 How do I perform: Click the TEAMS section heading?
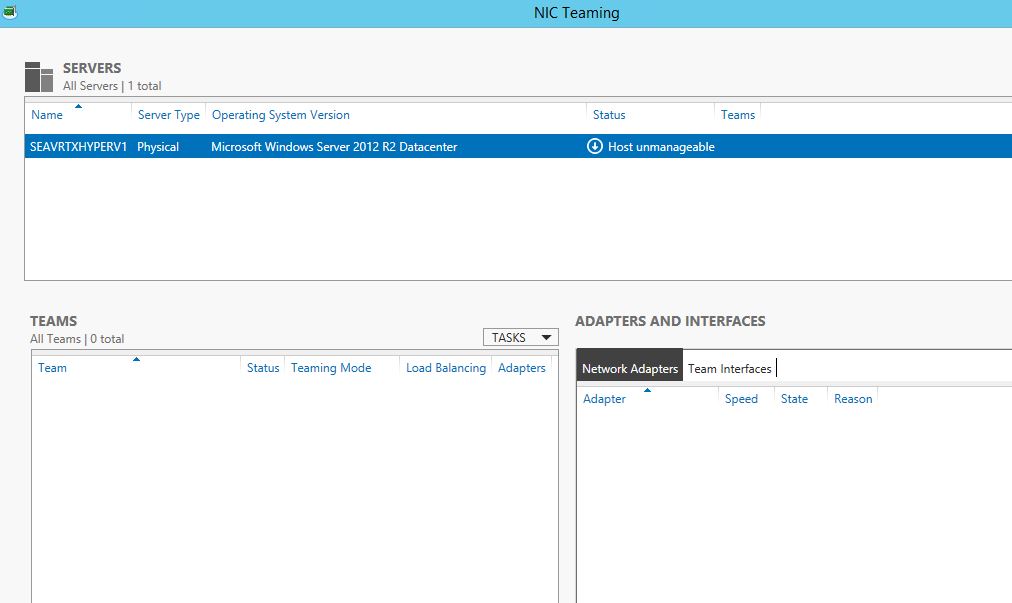(54, 322)
